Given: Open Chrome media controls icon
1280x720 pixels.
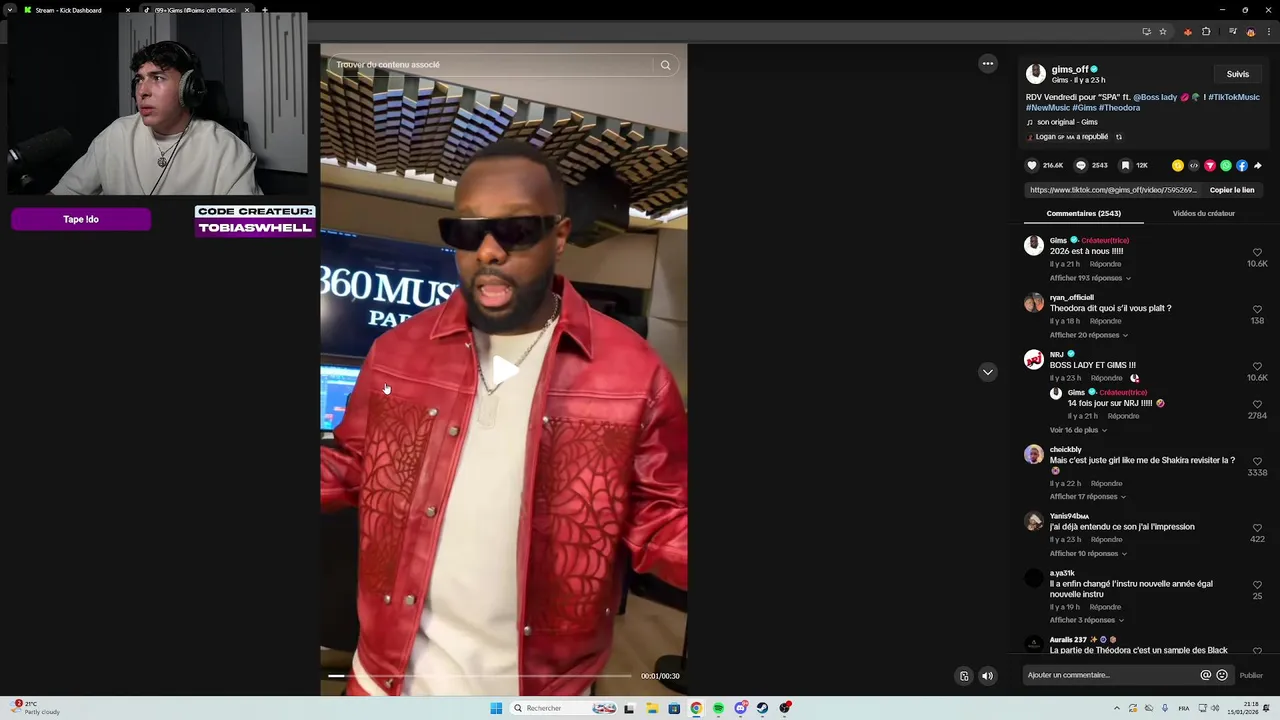Looking at the screenshot, I should pos(1233,31).
